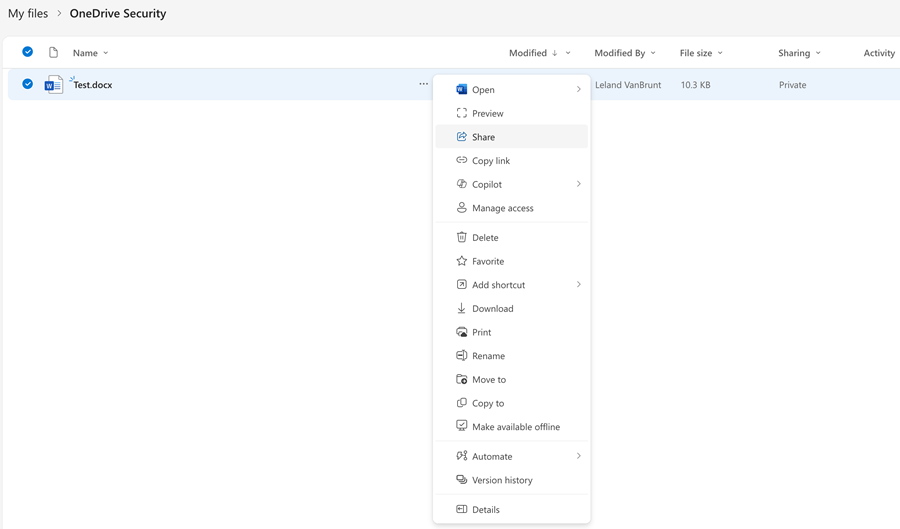Choose Make available offline entry
Image resolution: width=900 pixels, height=529 pixels.
[511, 426]
